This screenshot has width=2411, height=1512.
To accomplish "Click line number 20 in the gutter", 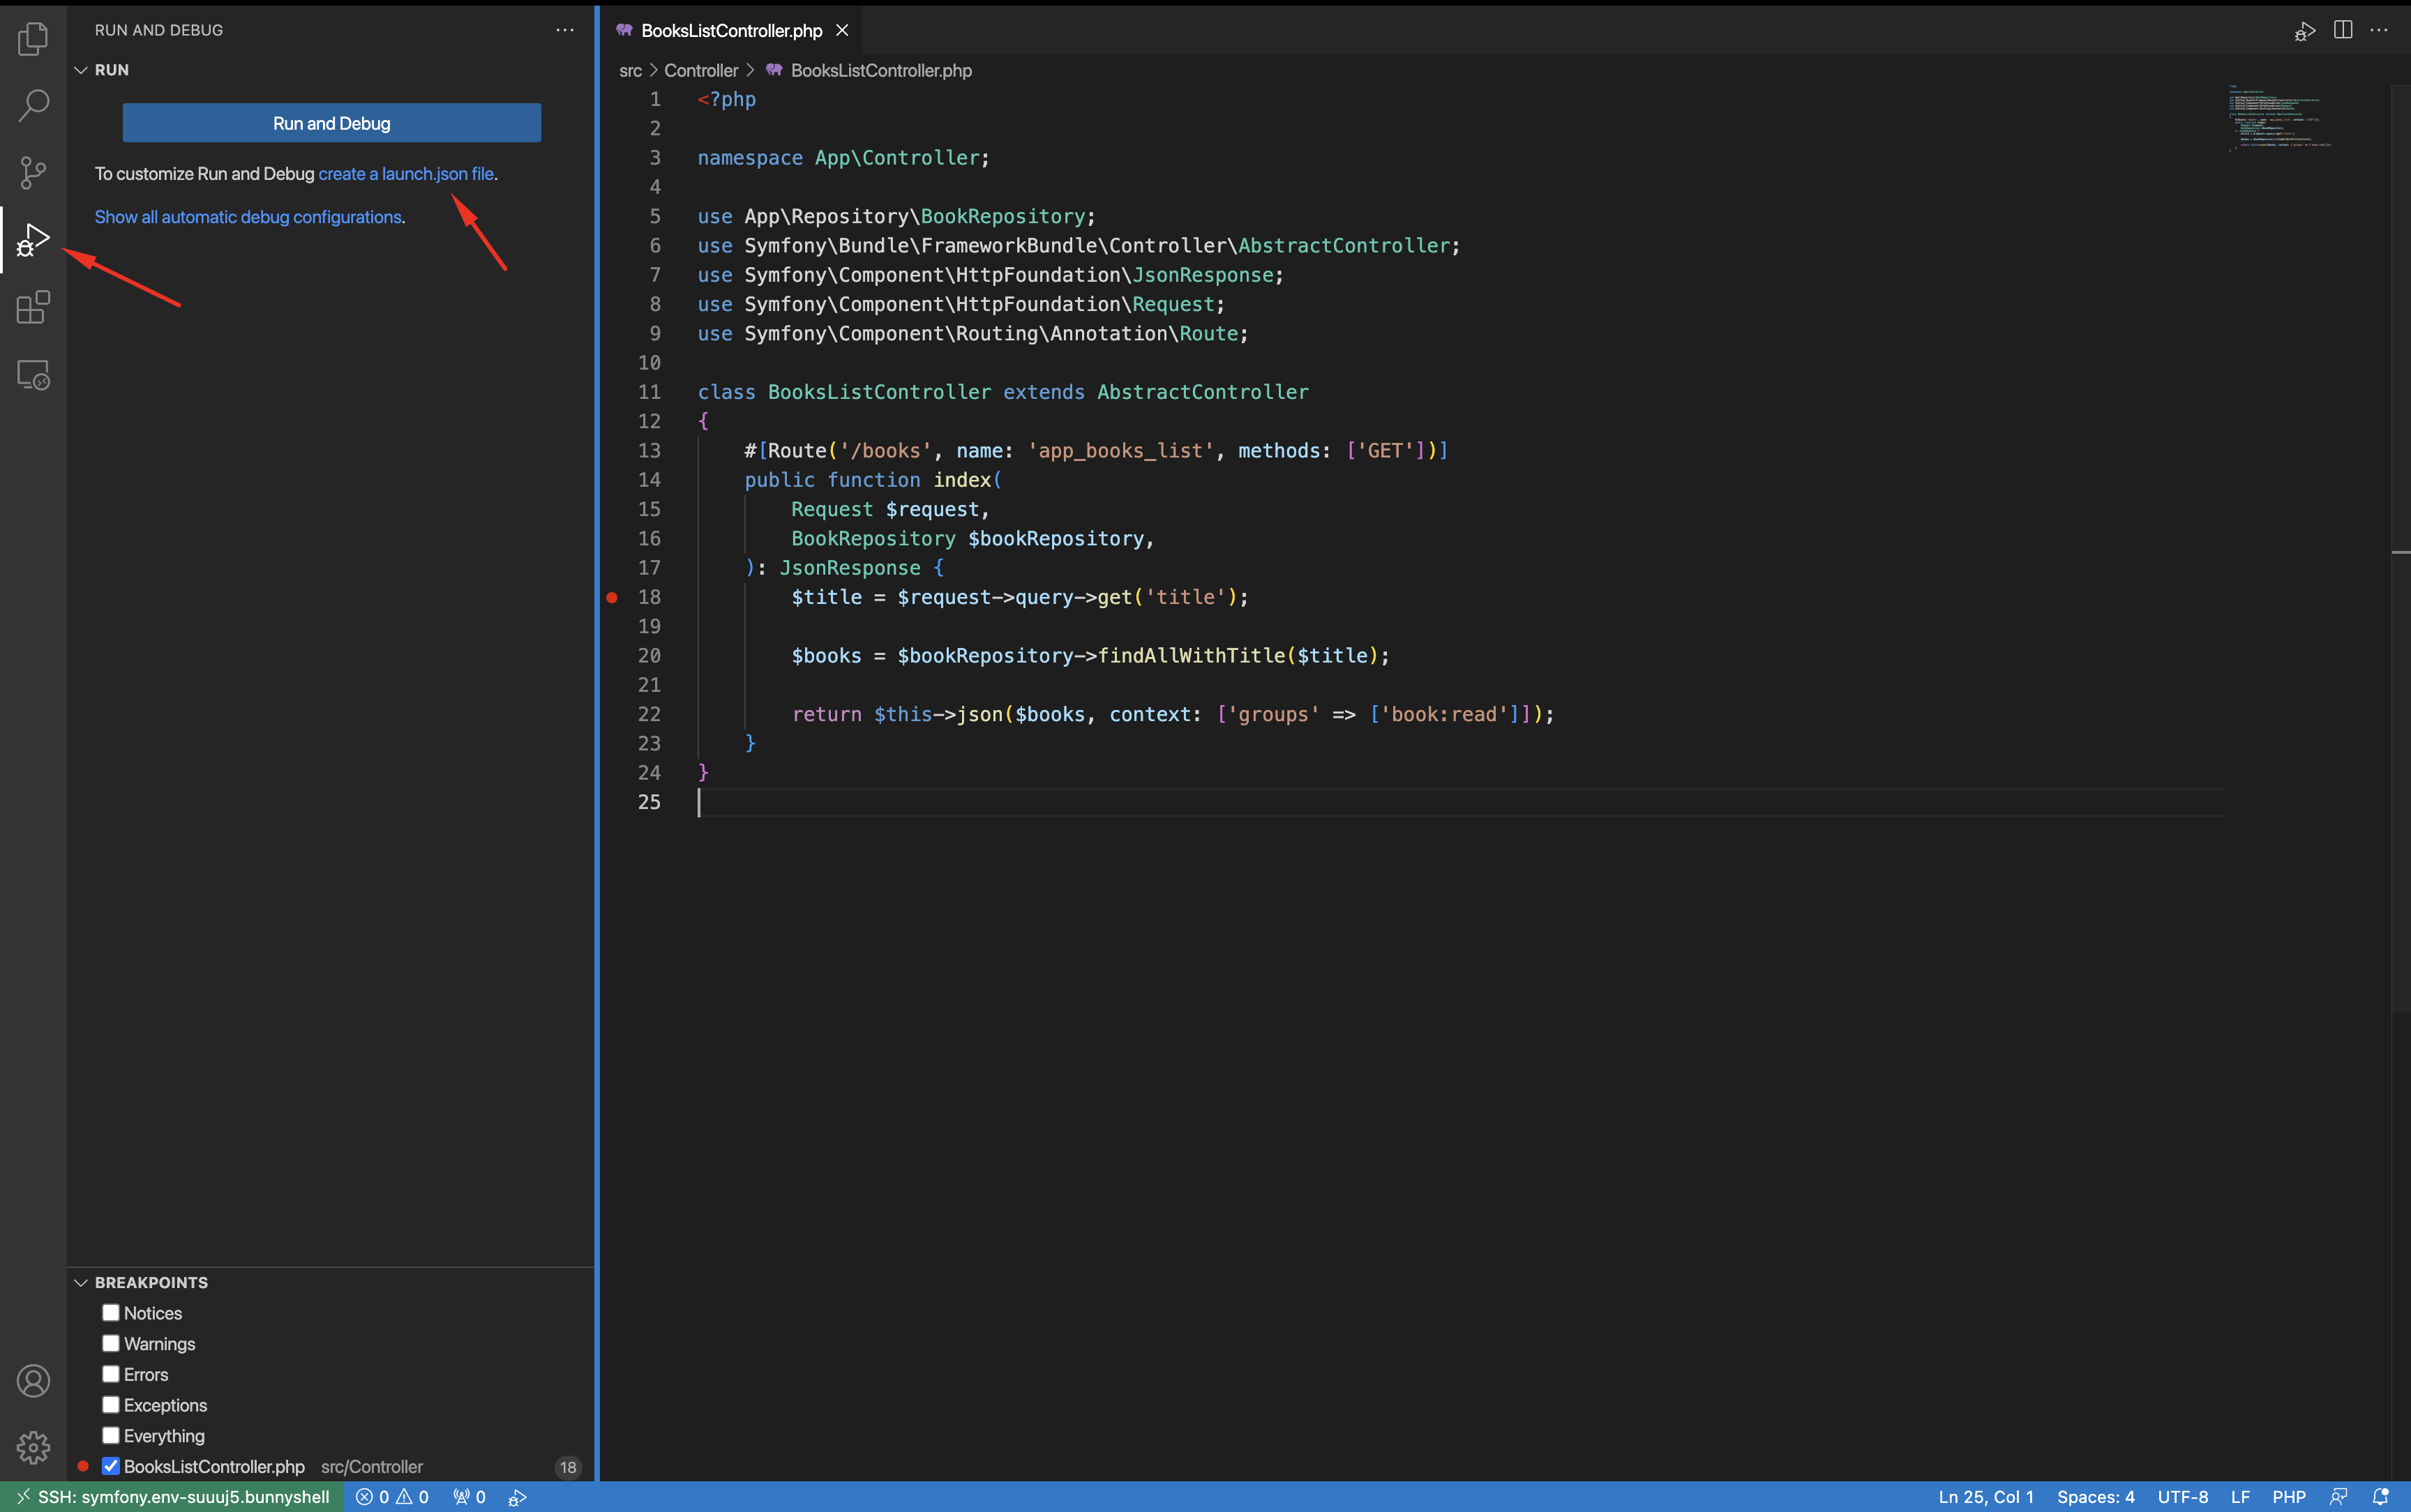I will 649,656.
